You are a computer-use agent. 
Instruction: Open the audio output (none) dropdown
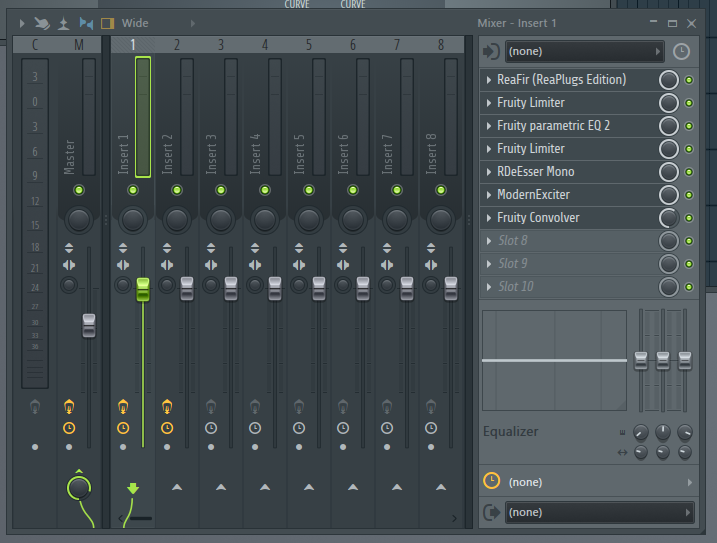point(599,512)
